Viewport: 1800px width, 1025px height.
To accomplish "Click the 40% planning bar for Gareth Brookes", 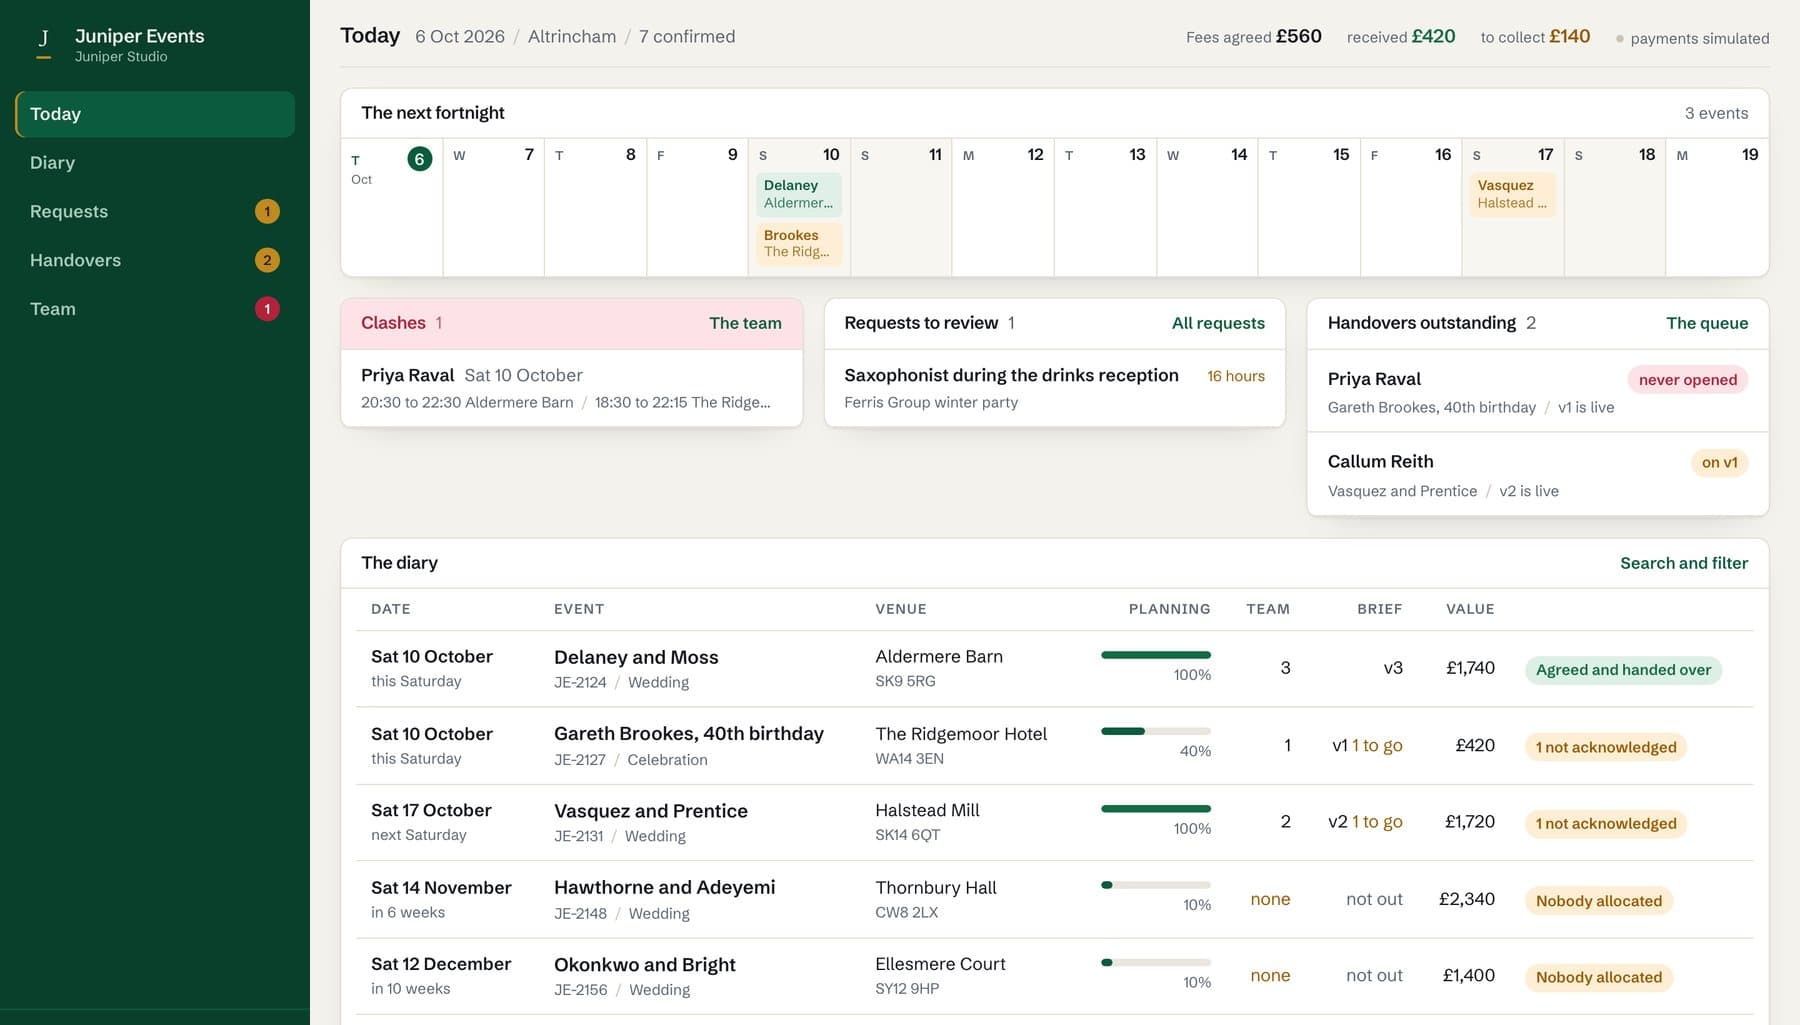I will pyautogui.click(x=1156, y=731).
